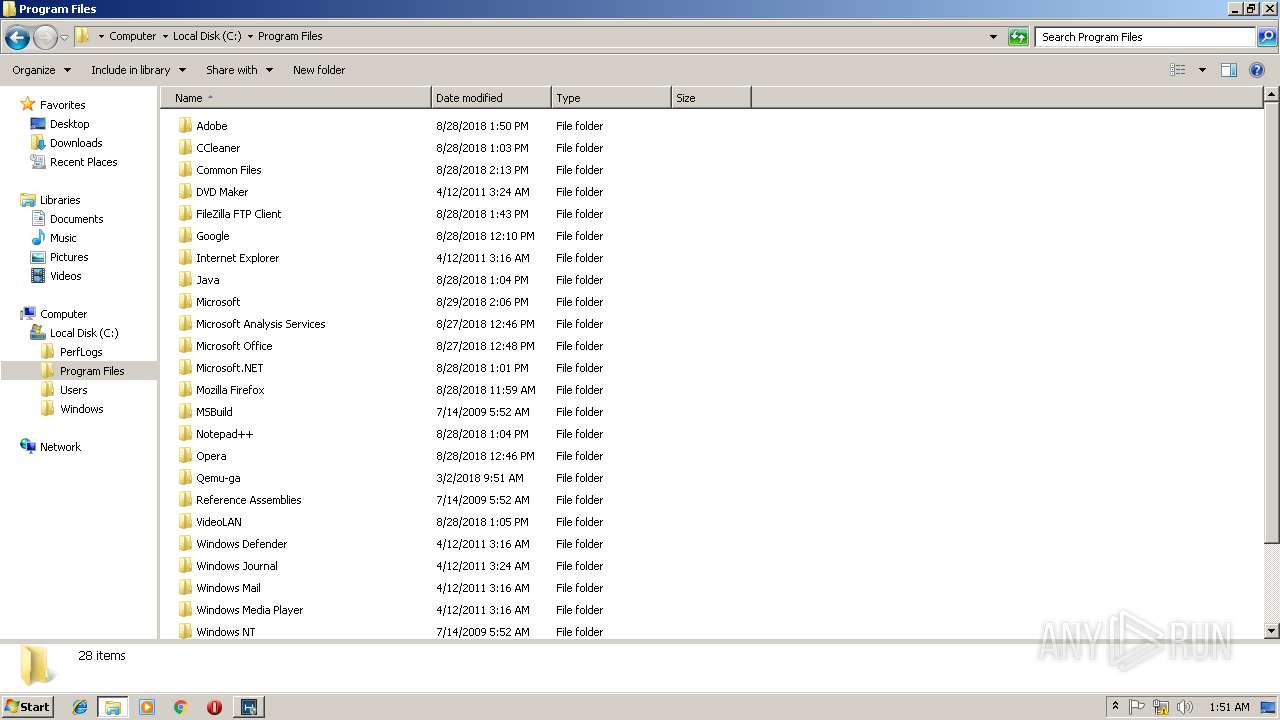Open Internet Explorer from the taskbar
Image resolution: width=1280 pixels, height=720 pixels.
point(80,707)
